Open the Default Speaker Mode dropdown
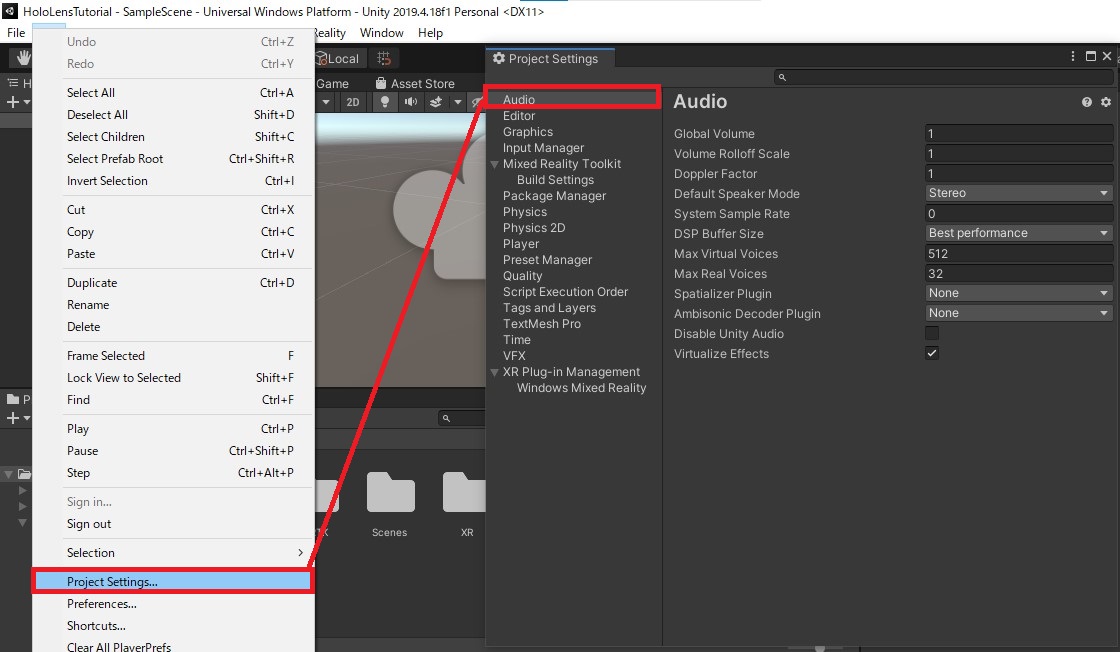 point(1019,193)
